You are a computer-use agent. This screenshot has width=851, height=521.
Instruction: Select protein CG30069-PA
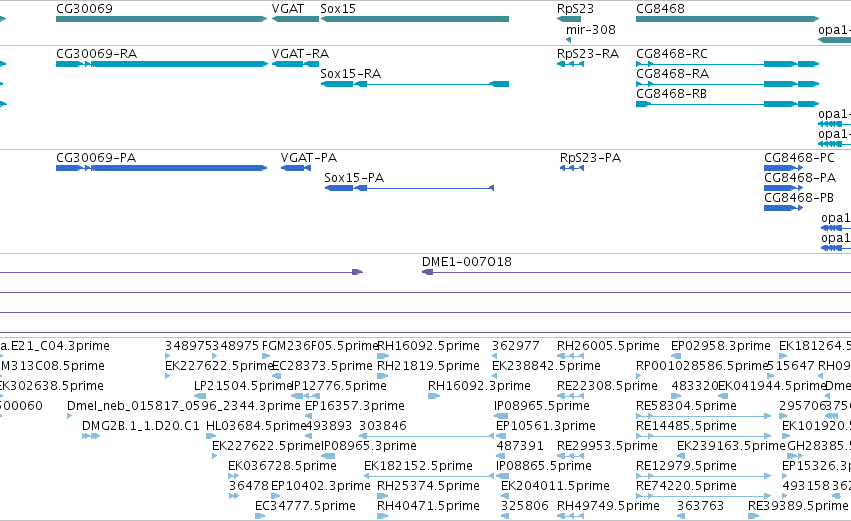(161, 168)
